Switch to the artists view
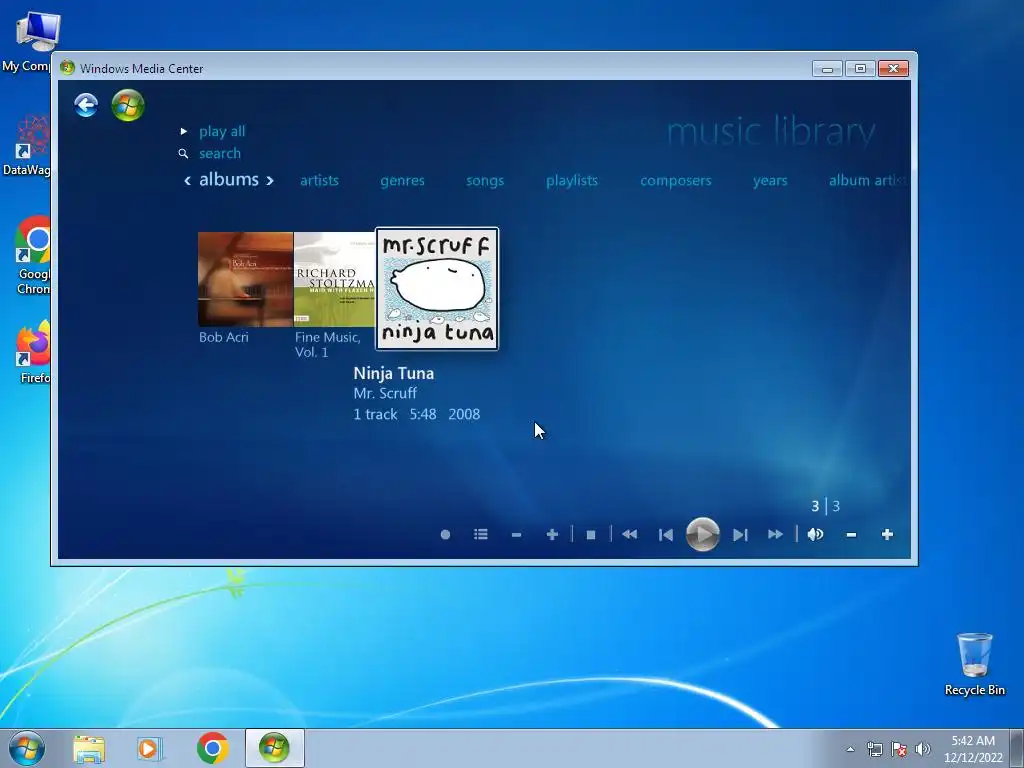This screenshot has height=768, width=1024. (319, 180)
